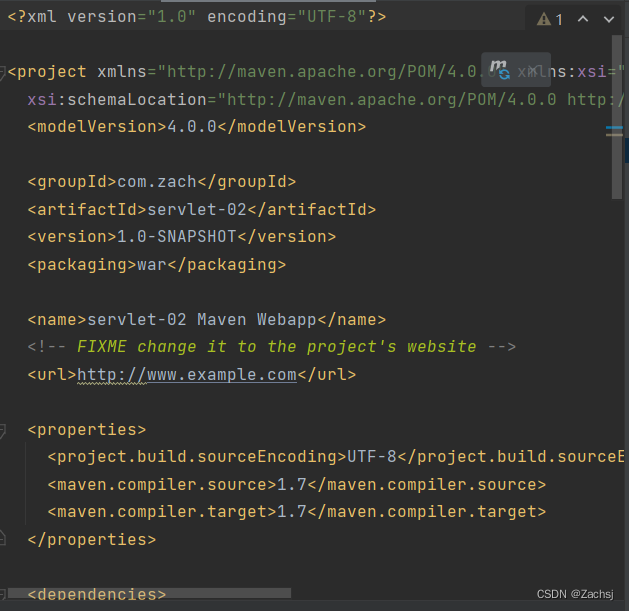Click the modelVersion value 4.0.0
629x611 pixels.
pyautogui.click(x=192, y=127)
